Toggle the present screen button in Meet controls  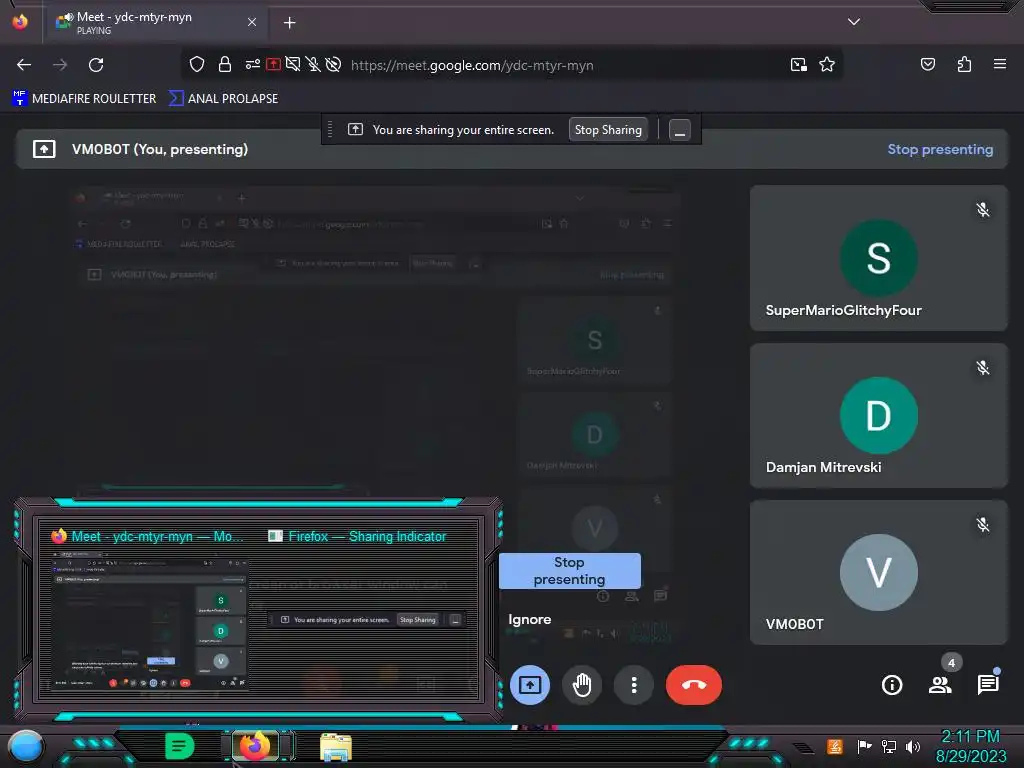click(x=530, y=685)
